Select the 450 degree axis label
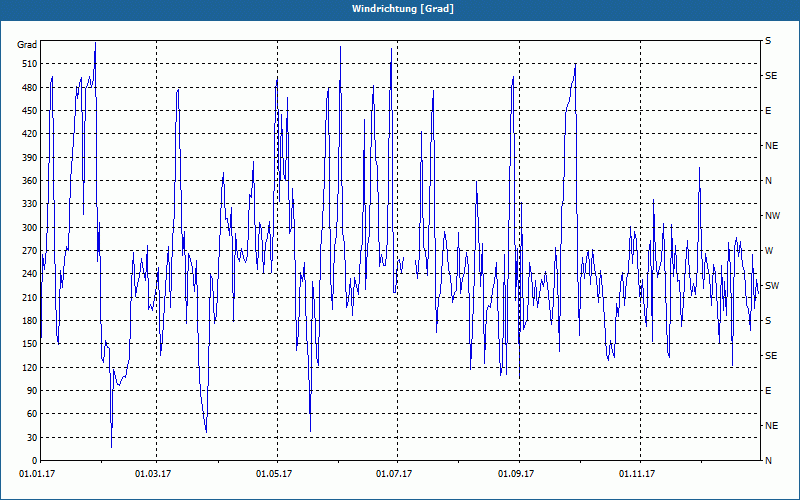The height and width of the screenshot is (500, 800). pos(30,111)
